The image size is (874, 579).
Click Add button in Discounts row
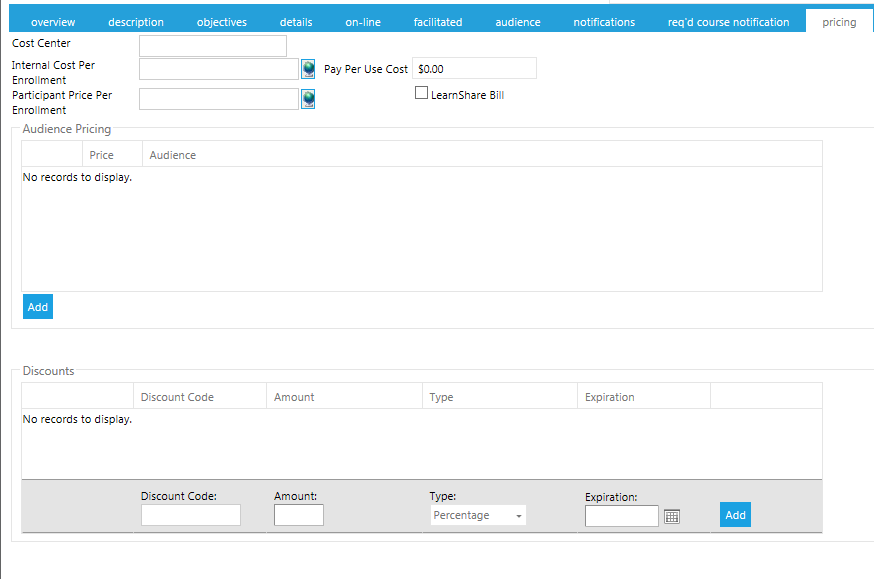click(x=735, y=515)
